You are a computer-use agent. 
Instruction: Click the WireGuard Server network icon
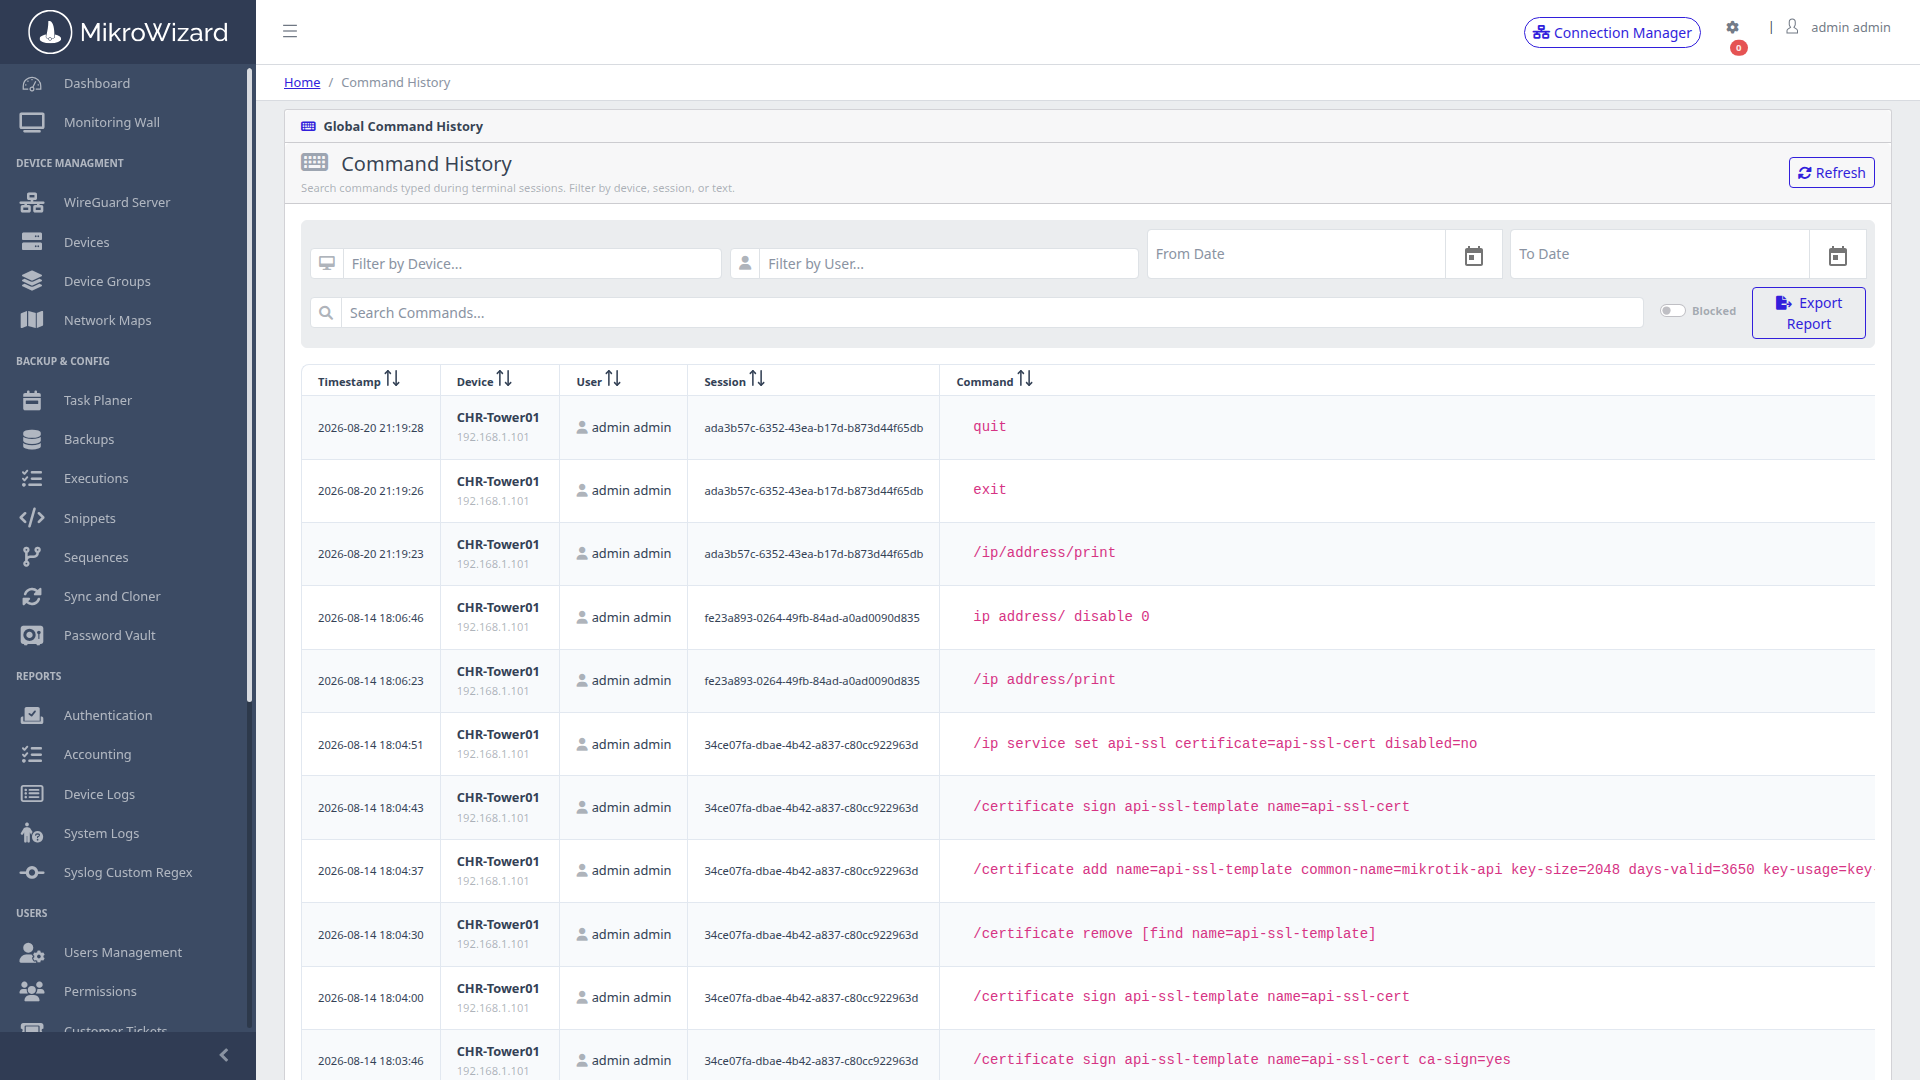click(x=32, y=203)
